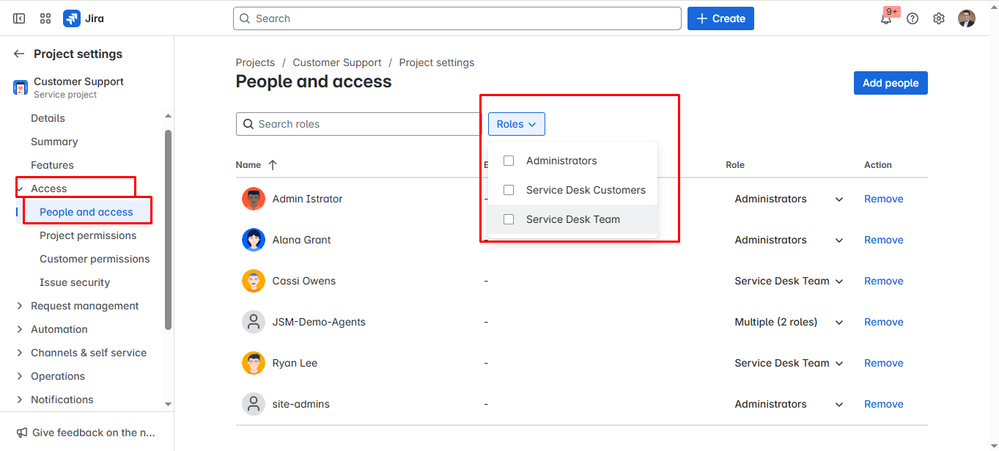Click the magnifier icon in Search roles

point(248,124)
